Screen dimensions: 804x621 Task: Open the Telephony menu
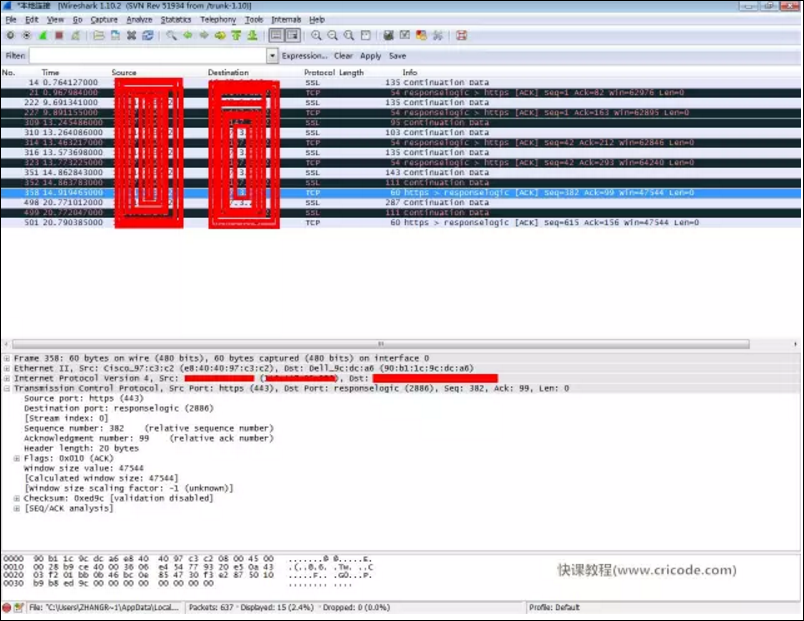tap(218, 19)
